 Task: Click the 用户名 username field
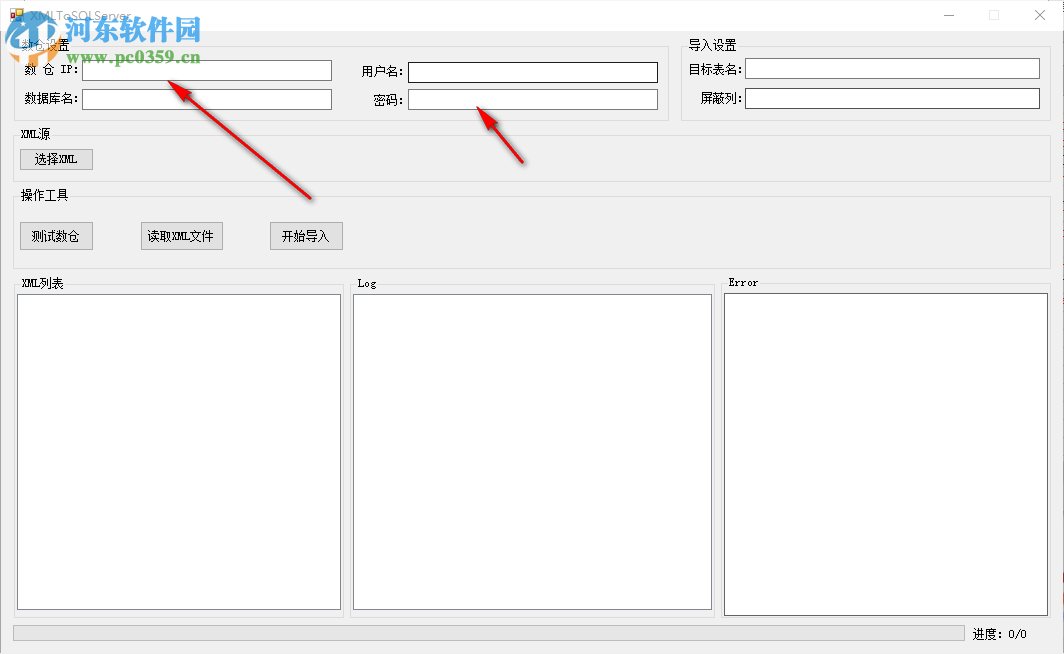(x=532, y=72)
